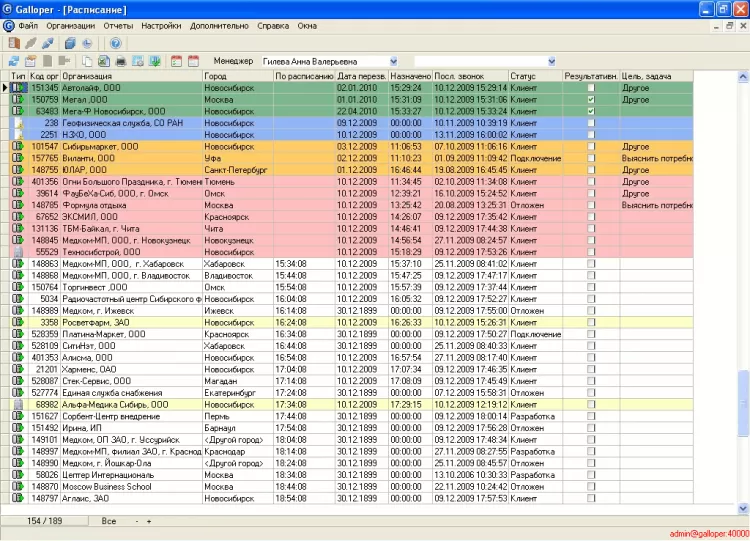Open print preview icon in toolbar
This screenshot has height=541, width=750.
click(x=138, y=61)
